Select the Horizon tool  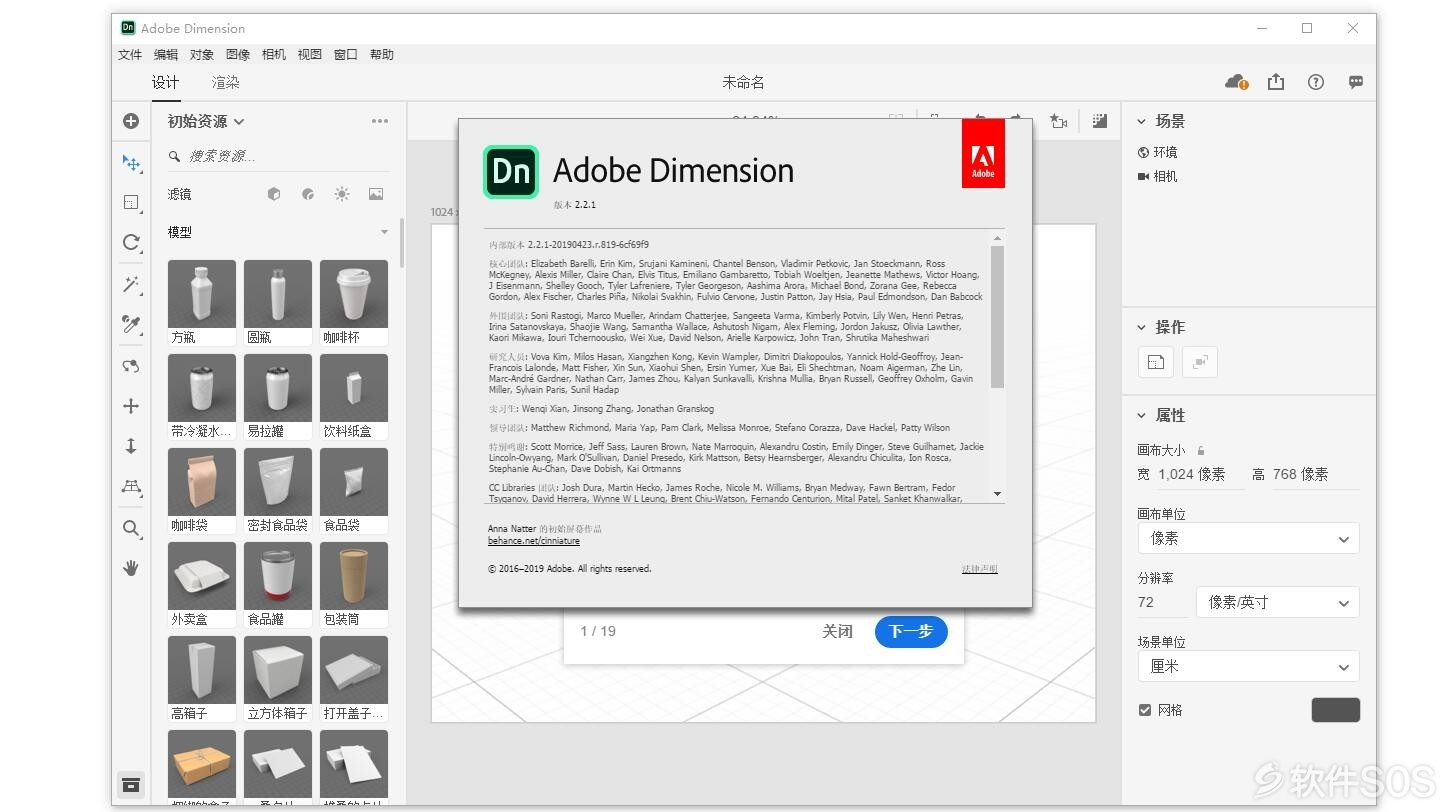click(131, 486)
